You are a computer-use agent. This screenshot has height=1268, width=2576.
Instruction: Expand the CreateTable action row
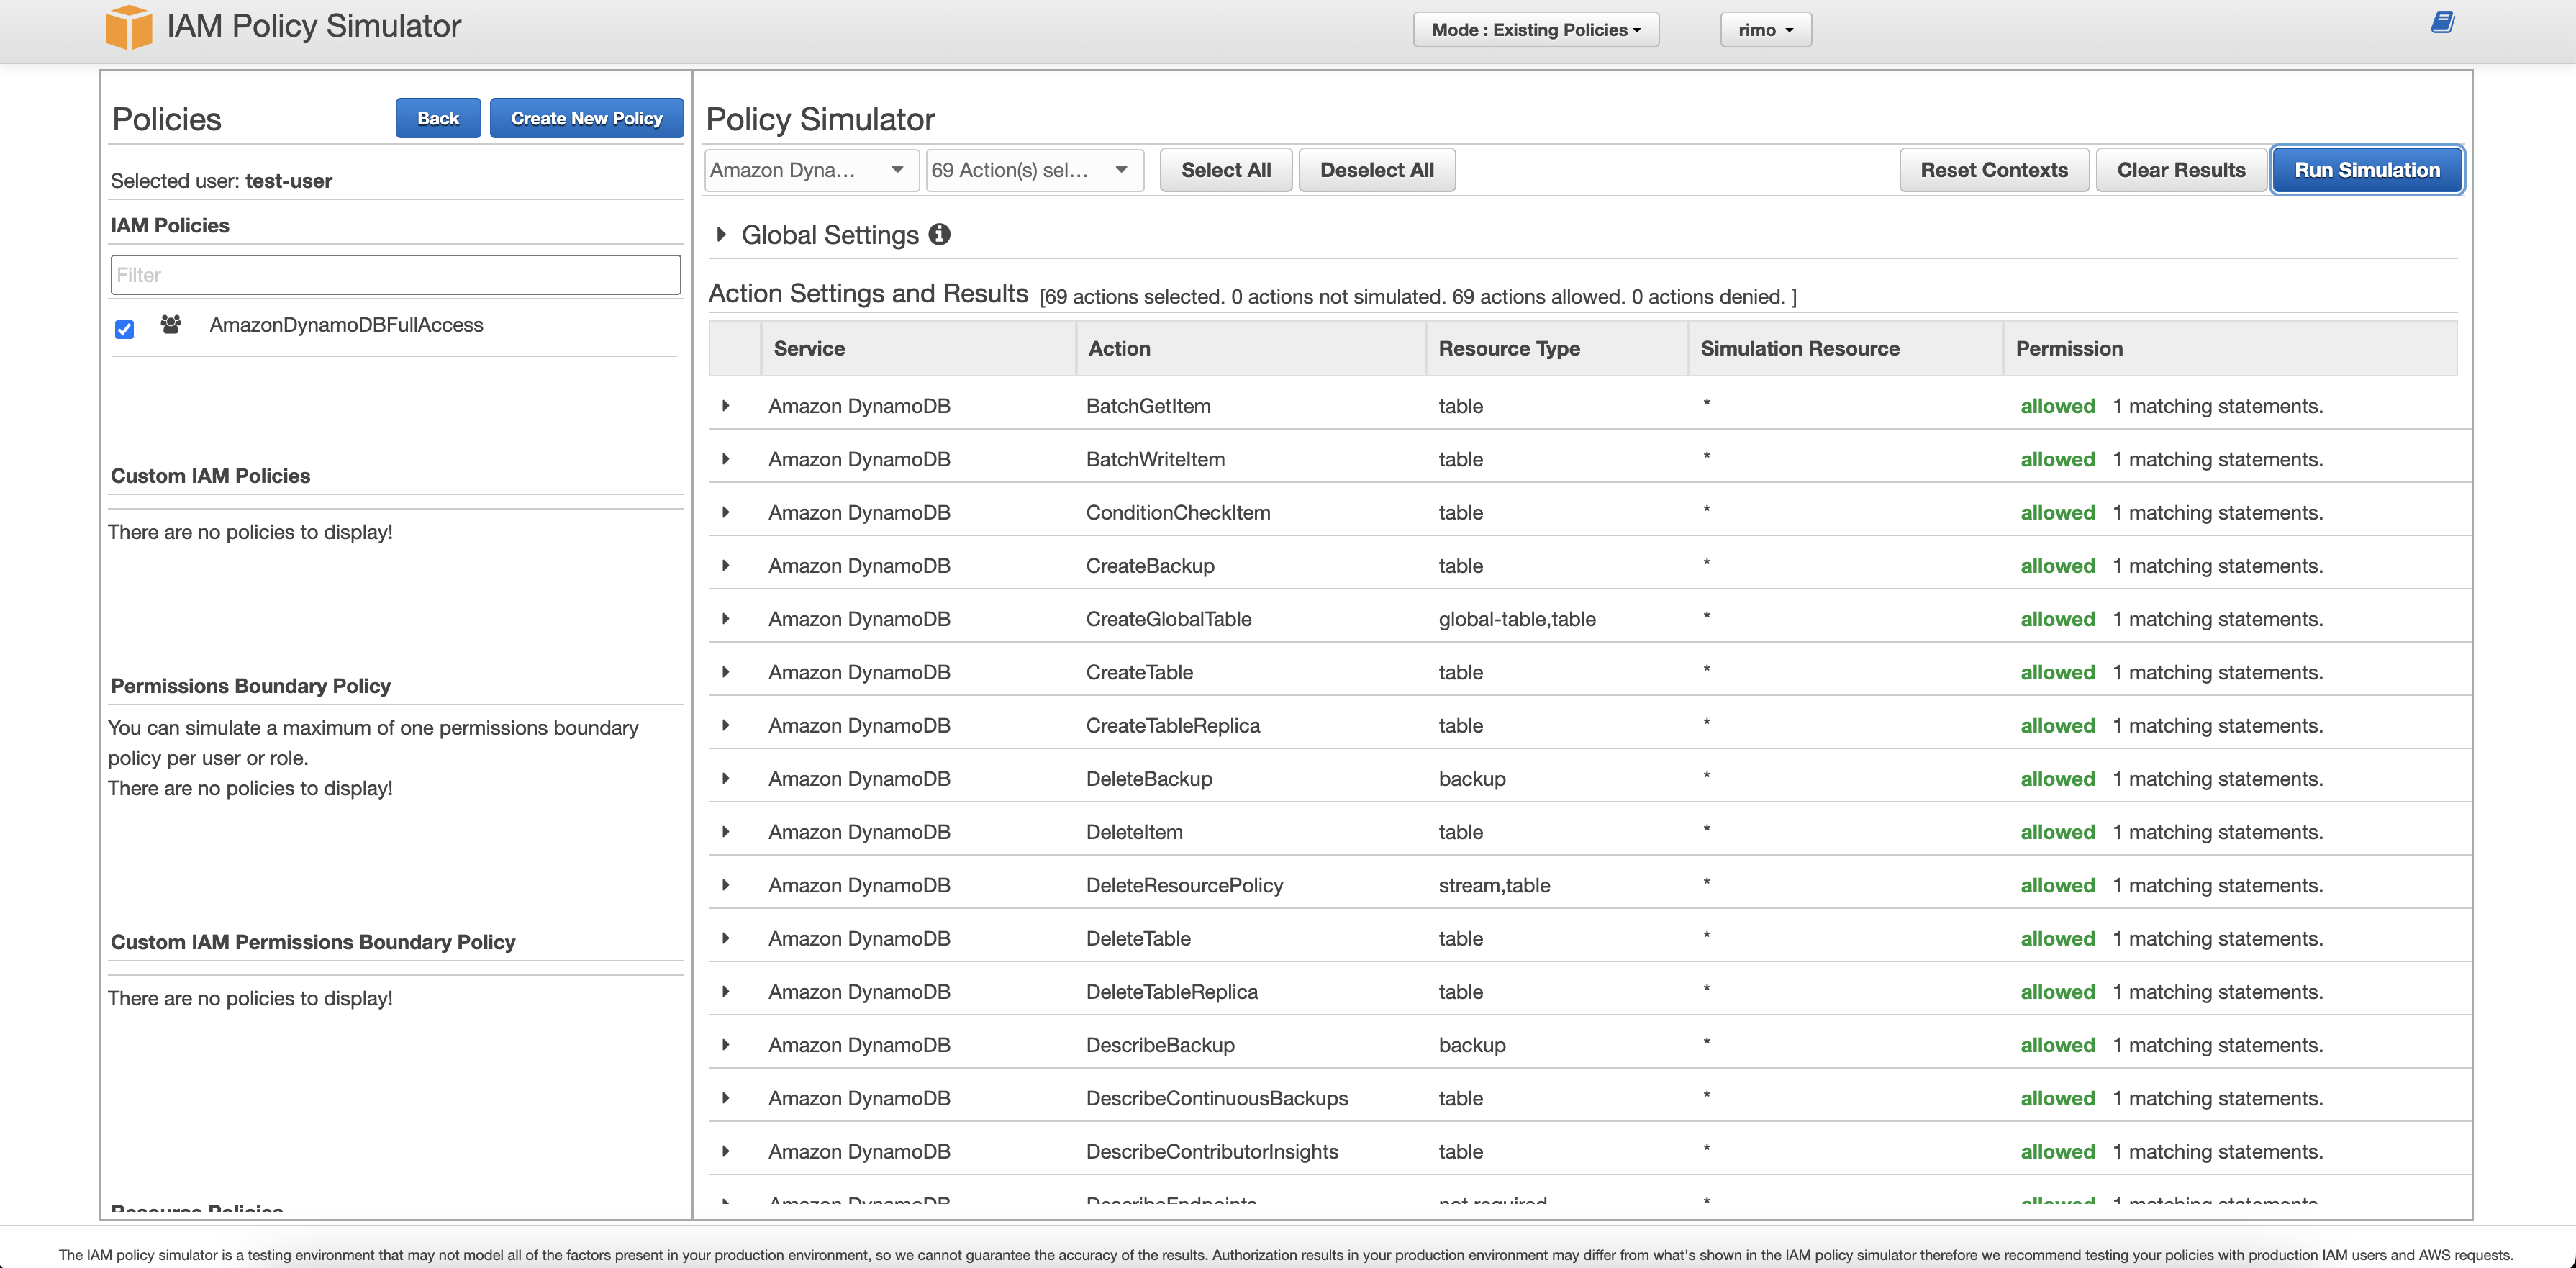(x=726, y=672)
